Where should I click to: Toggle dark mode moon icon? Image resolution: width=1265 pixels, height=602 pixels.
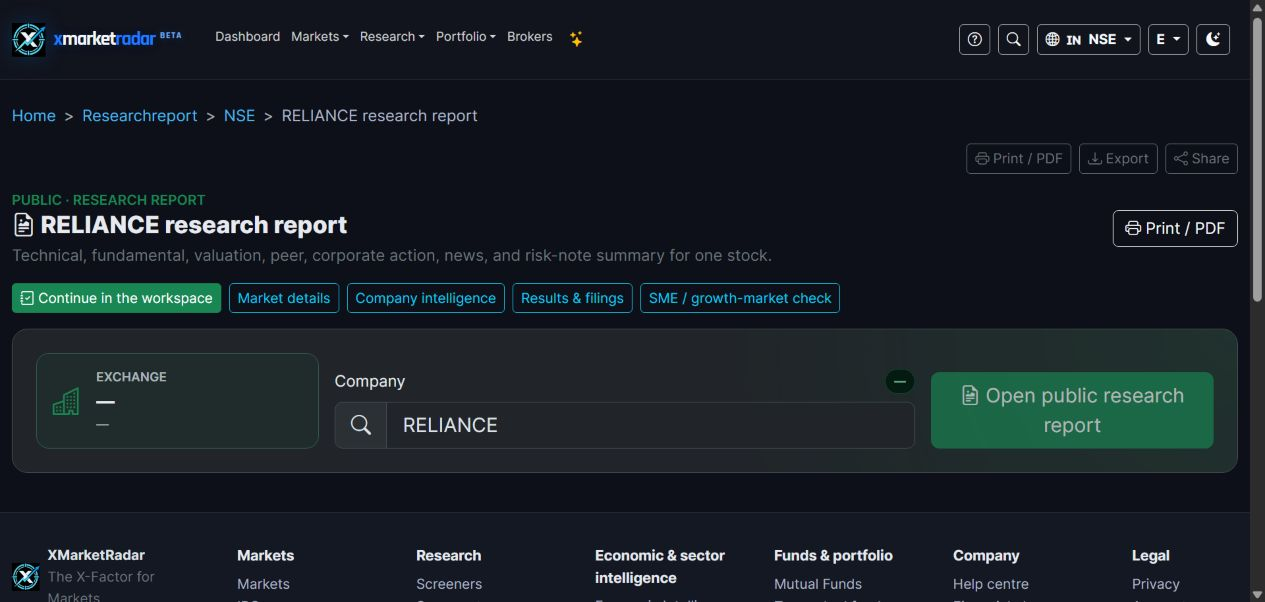coord(1213,39)
